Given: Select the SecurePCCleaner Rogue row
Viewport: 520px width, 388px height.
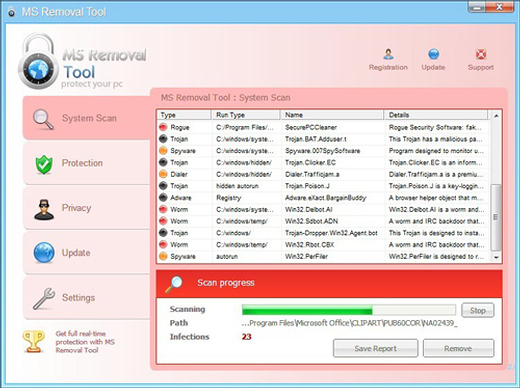Looking at the screenshot, I should coord(323,127).
